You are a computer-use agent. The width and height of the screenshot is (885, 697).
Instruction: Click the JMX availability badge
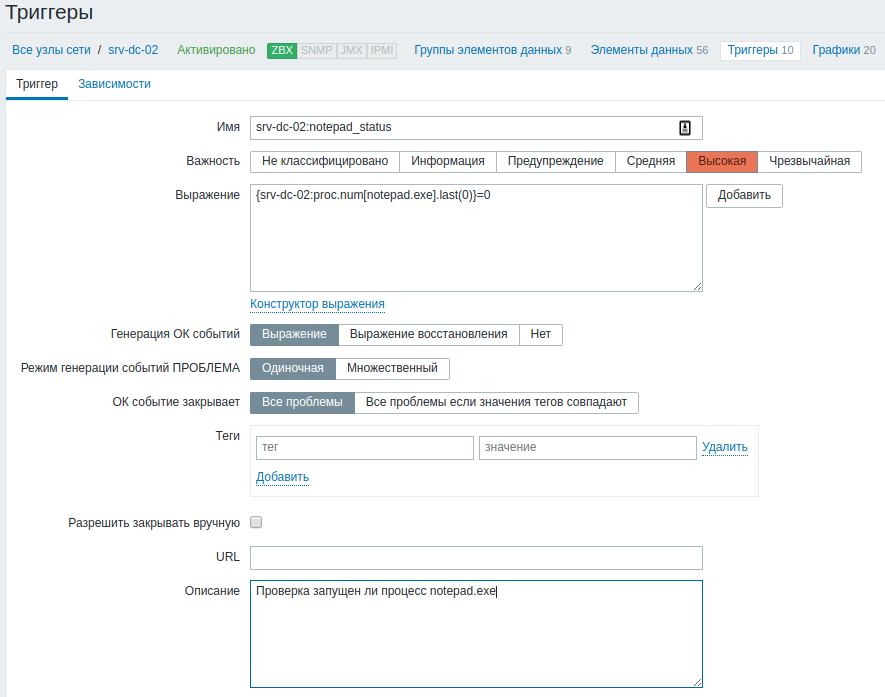[x=352, y=50]
